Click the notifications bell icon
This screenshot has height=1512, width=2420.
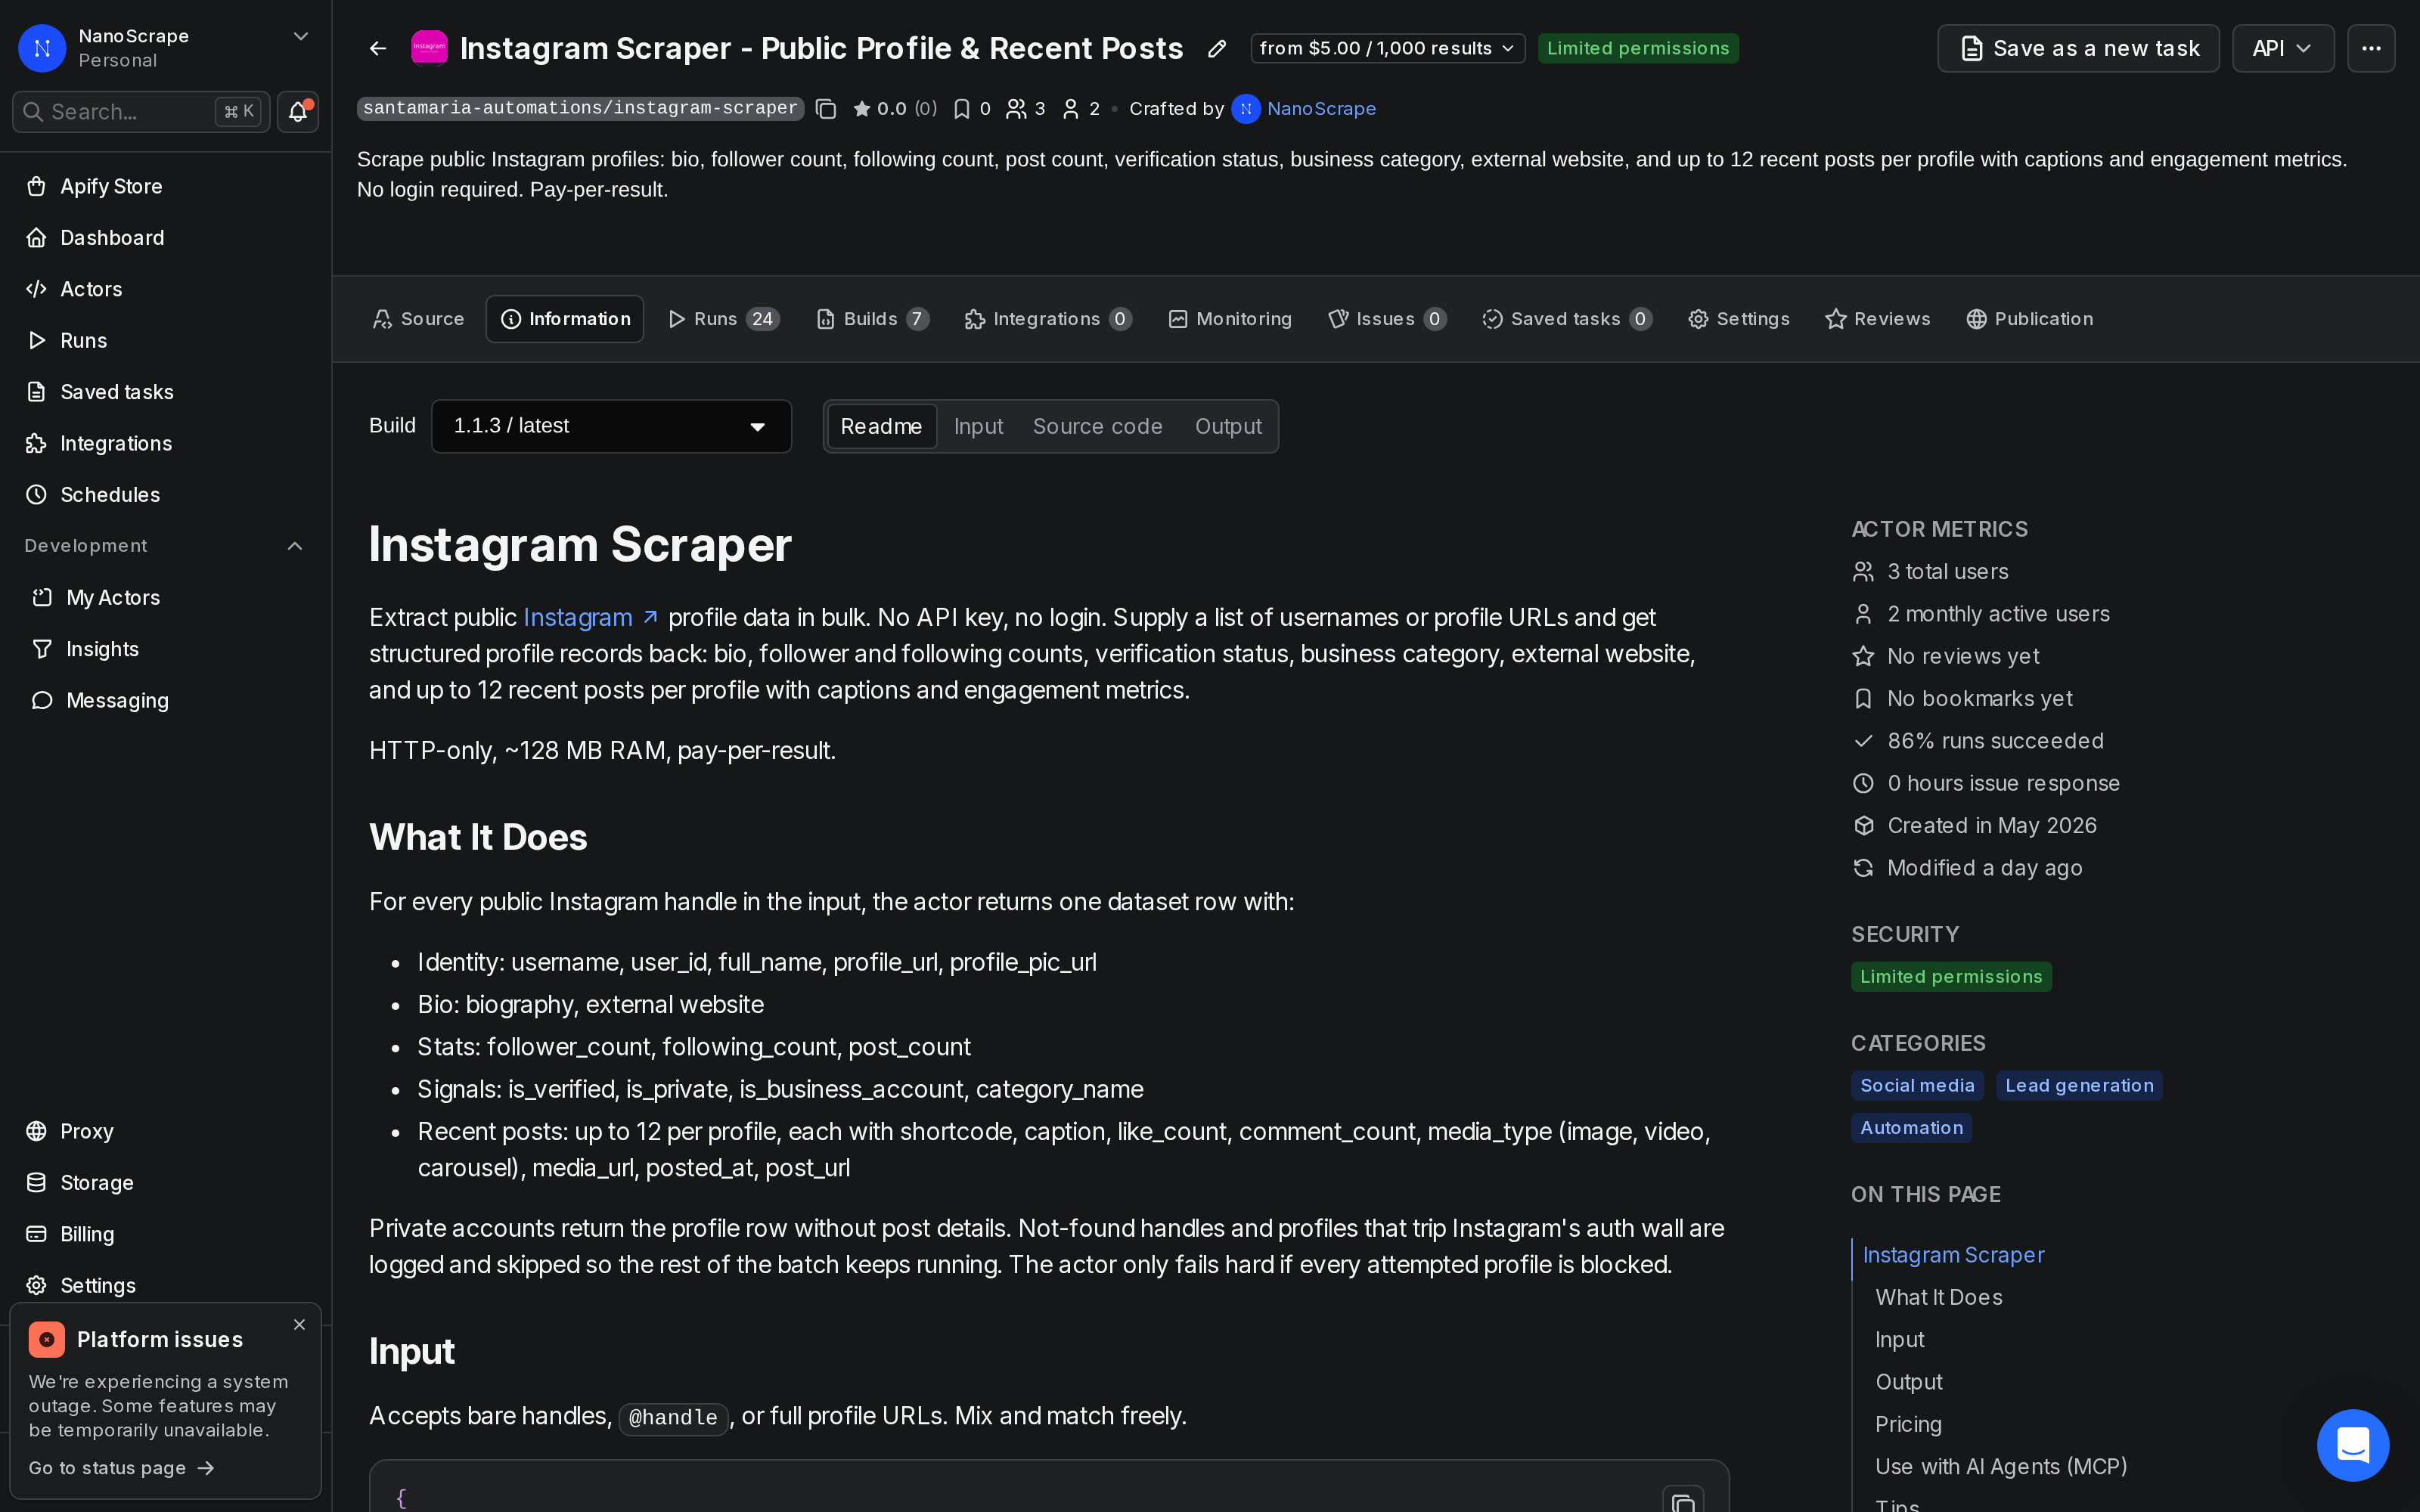point(298,112)
